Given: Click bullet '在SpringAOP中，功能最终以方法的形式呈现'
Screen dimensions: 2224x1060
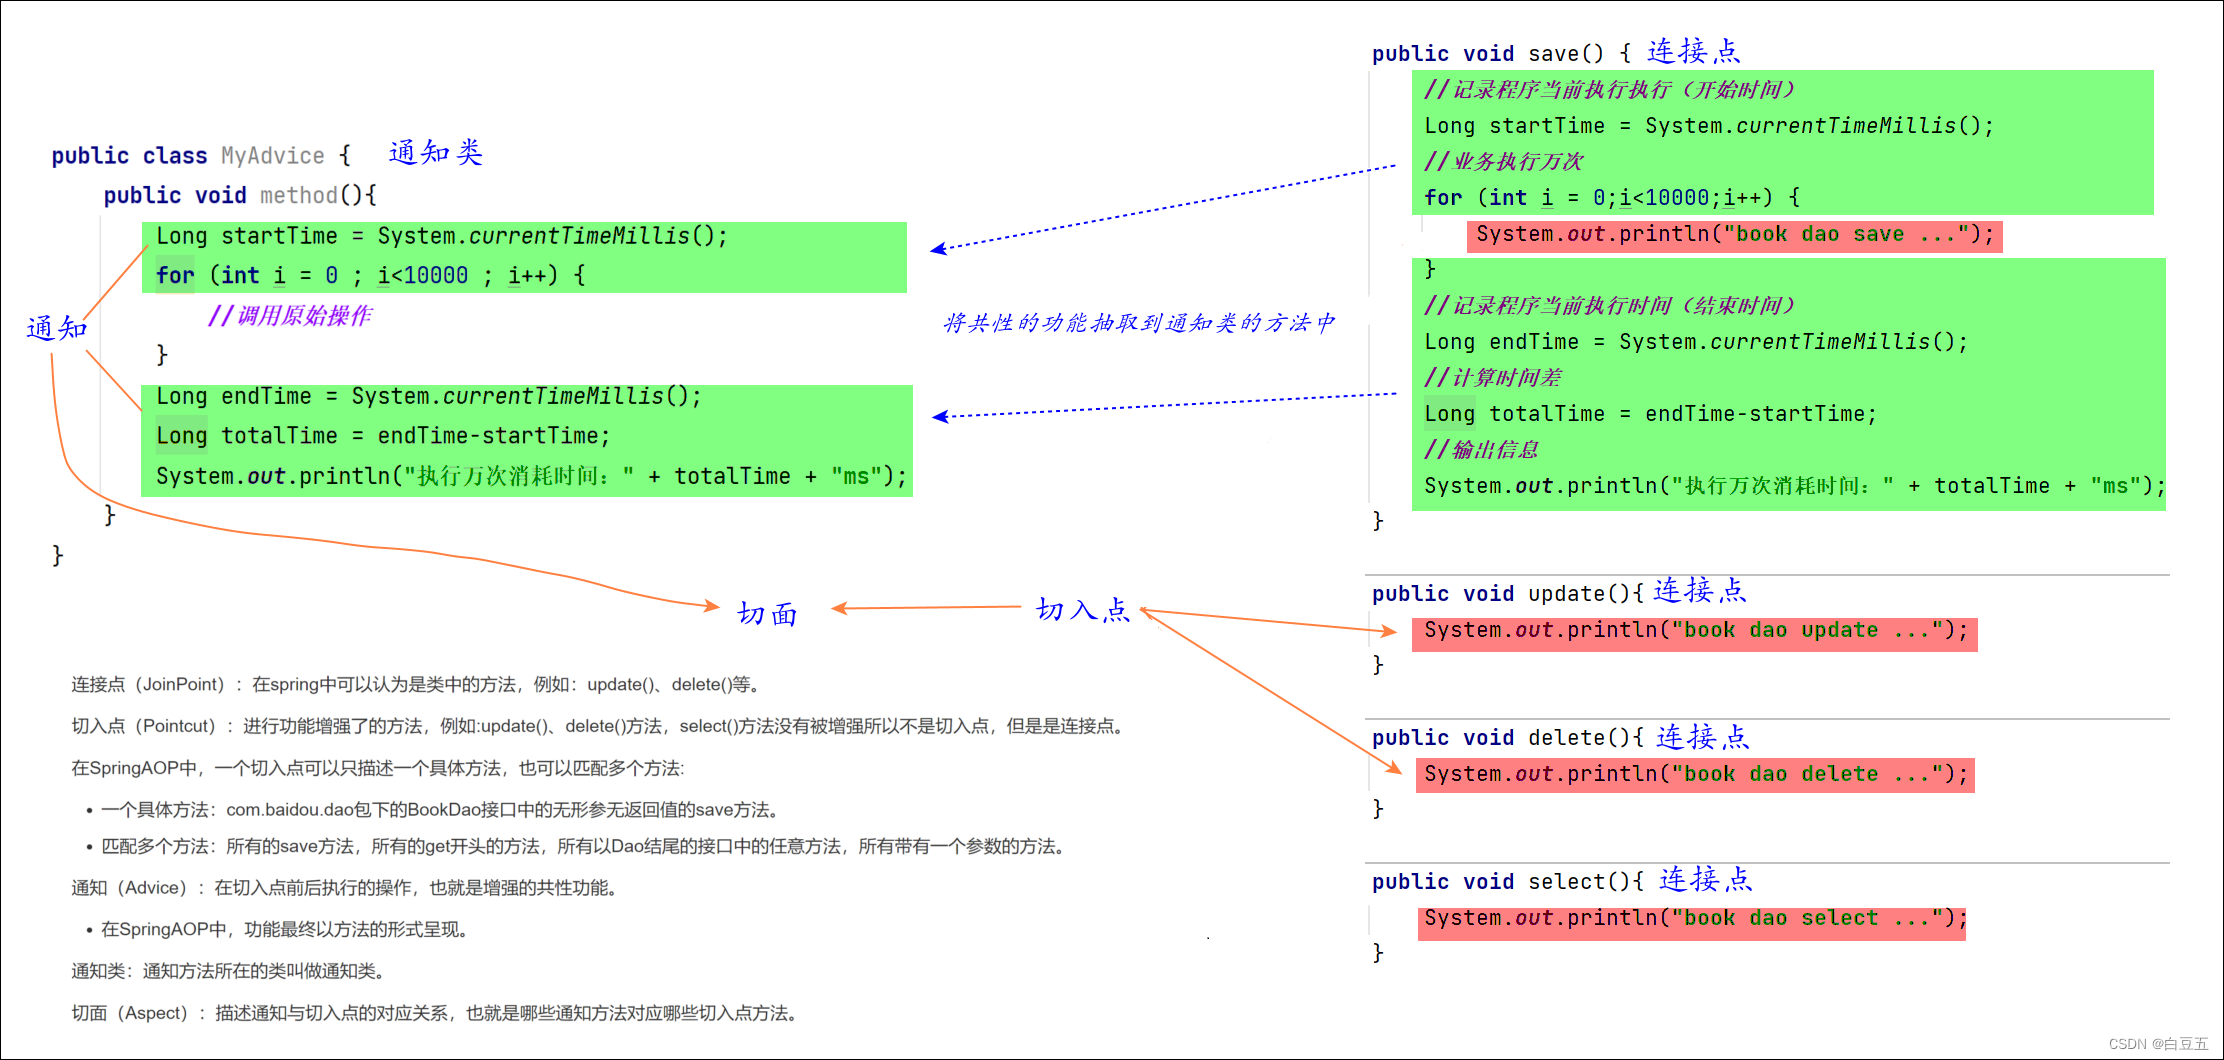Looking at the screenshot, I should pos(288,930).
